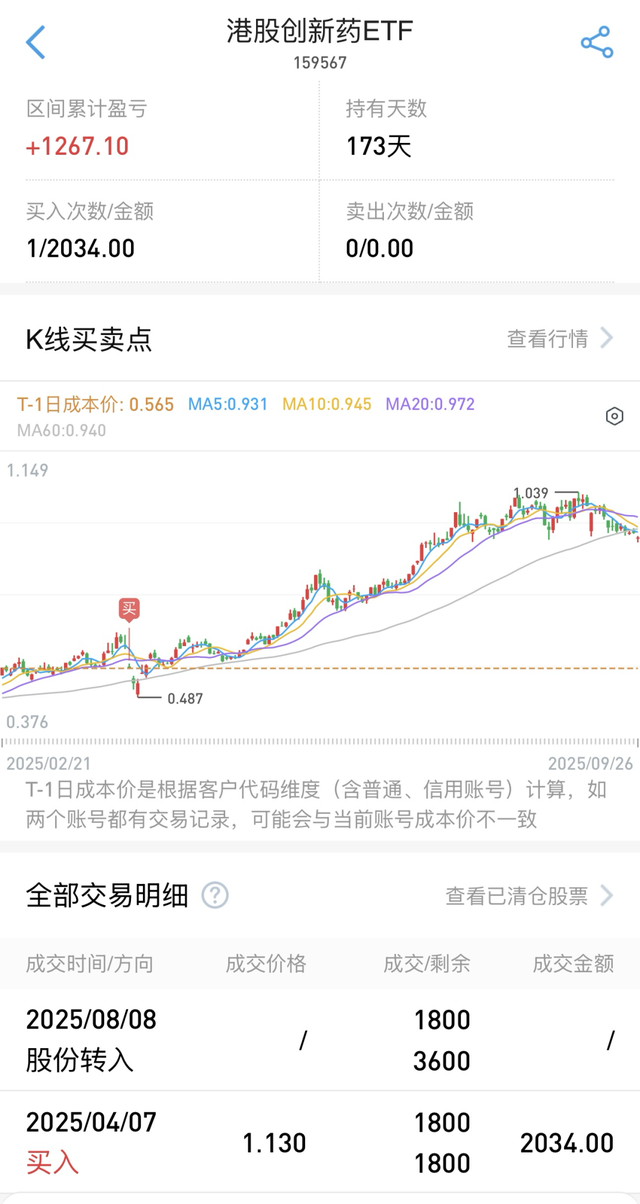The height and width of the screenshot is (1204, 640).
Task: Tap the share icon
Action: pyautogui.click(x=596, y=43)
